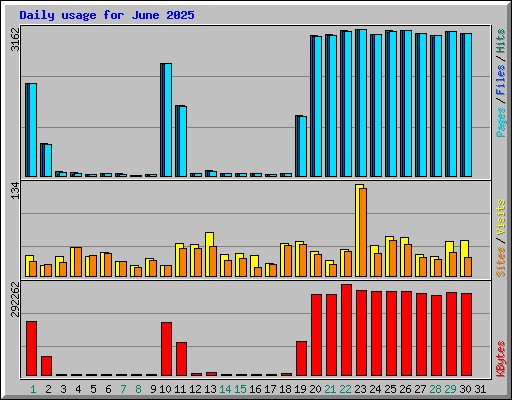512x400 pixels.
Task: Click day label 18 on the x-axis
Action: point(285,389)
